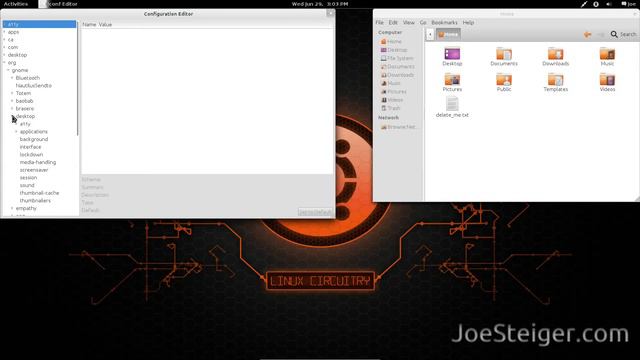Open File System in sidebar
Screen dimensions: 640x360
click(397, 58)
